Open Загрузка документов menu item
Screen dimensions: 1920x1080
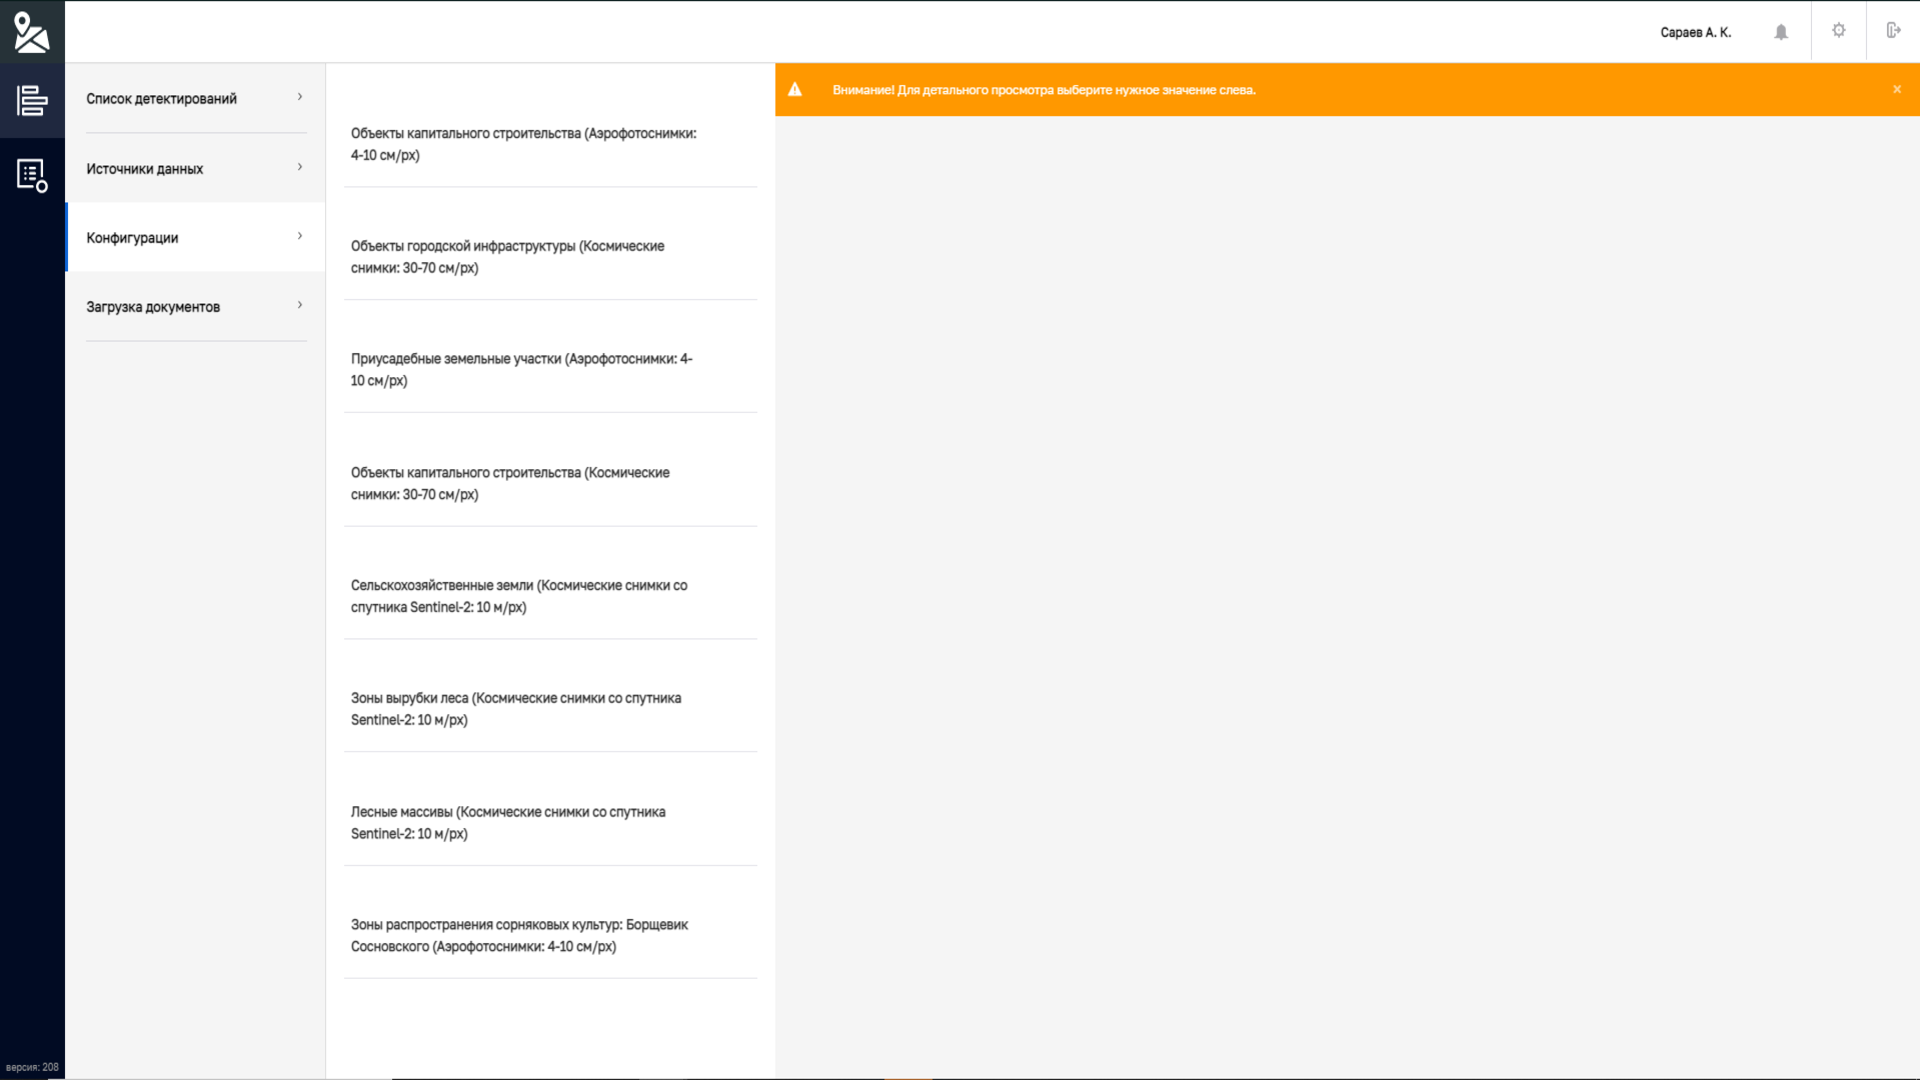(x=196, y=306)
